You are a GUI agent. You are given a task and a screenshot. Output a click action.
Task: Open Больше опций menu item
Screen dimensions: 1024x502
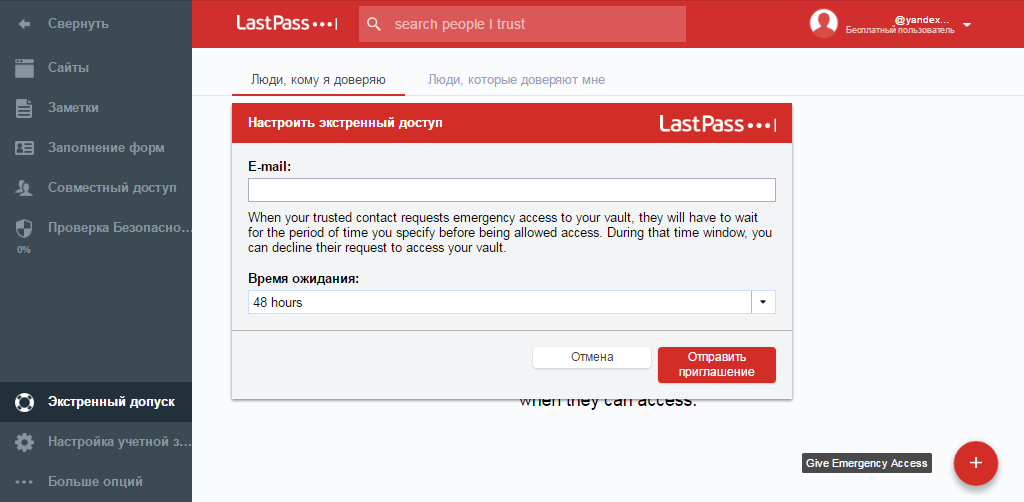[x=96, y=482]
